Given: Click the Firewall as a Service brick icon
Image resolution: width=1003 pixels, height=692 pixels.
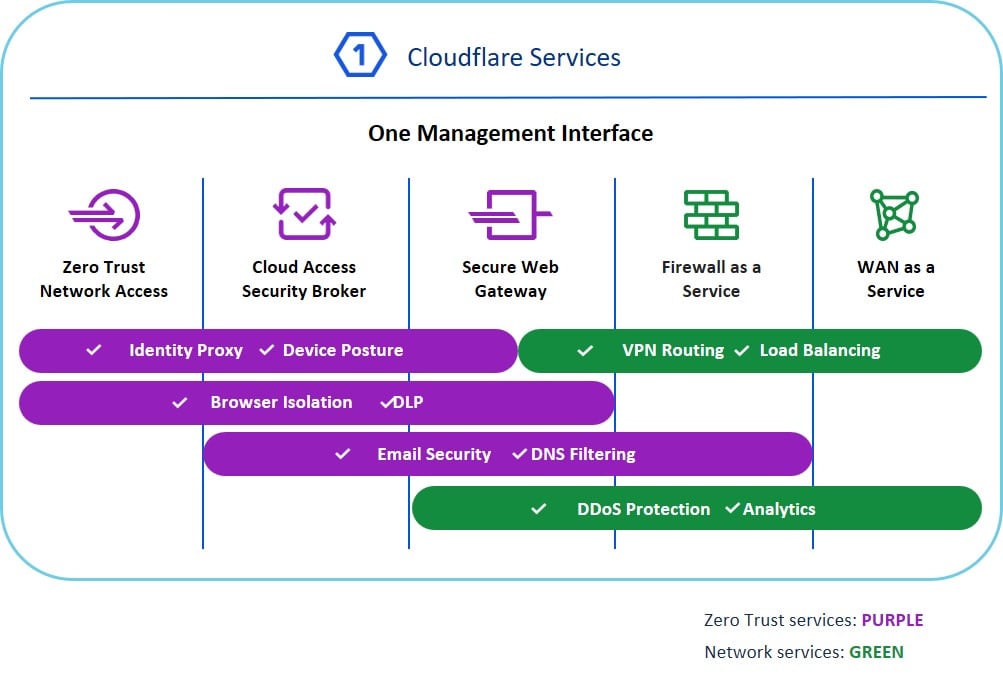Looking at the screenshot, I should pyautogui.click(x=711, y=215).
